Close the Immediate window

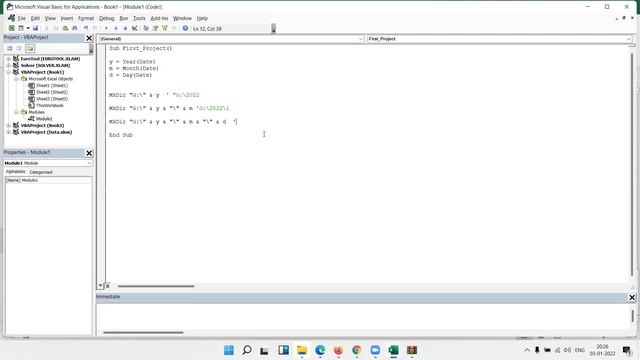coord(632,298)
